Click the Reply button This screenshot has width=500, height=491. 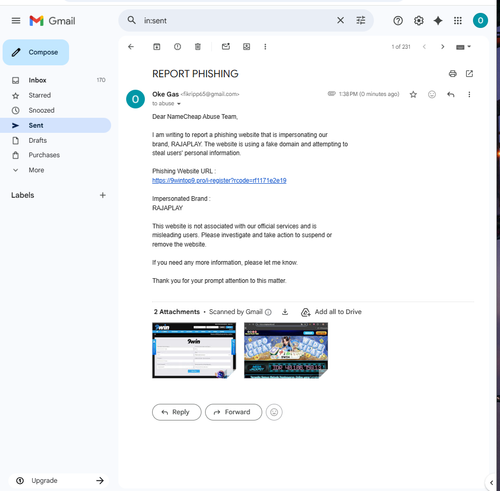pyautogui.click(x=177, y=412)
